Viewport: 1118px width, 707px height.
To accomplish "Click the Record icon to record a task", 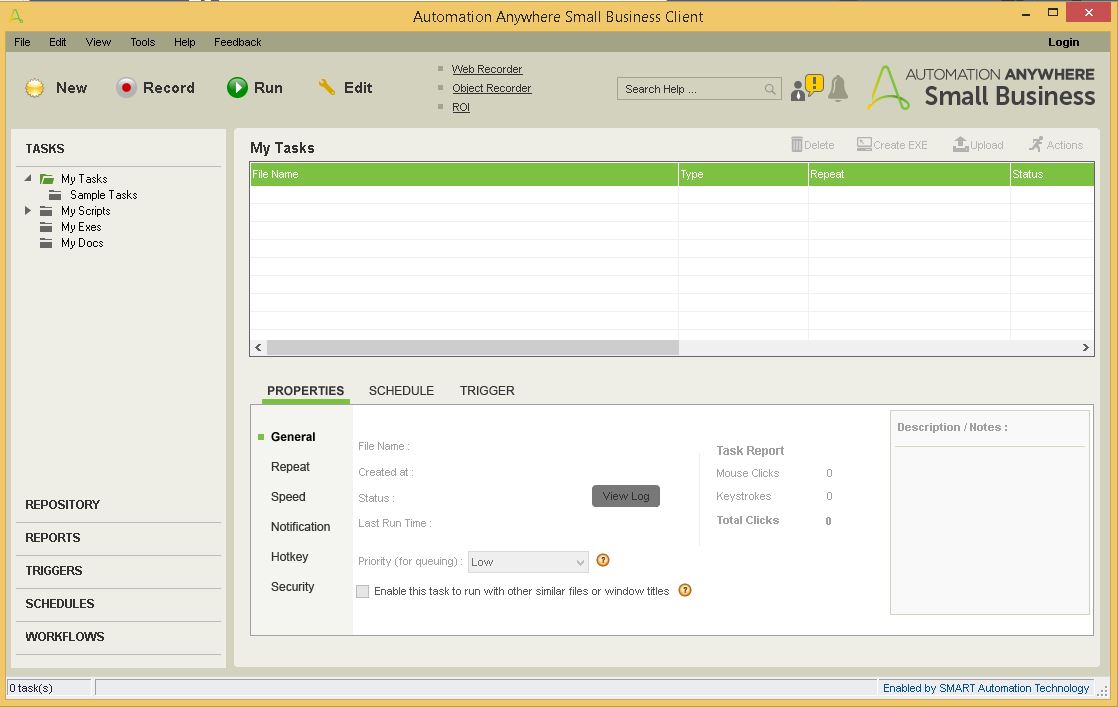I will (128, 88).
